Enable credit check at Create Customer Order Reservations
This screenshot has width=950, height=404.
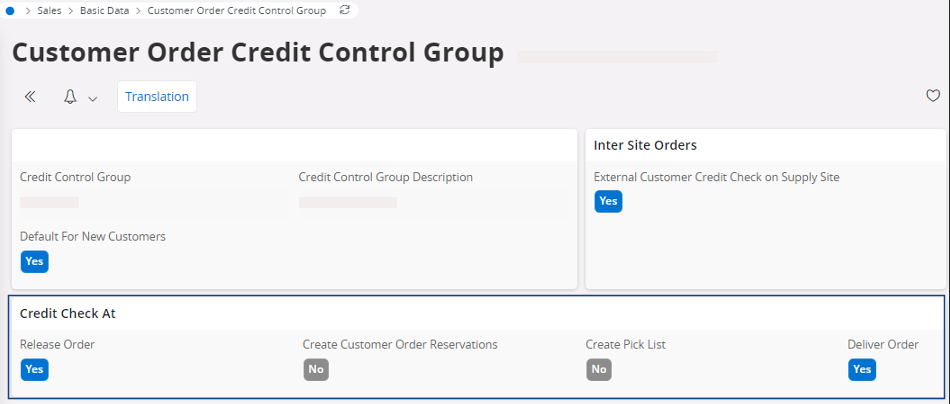click(316, 369)
